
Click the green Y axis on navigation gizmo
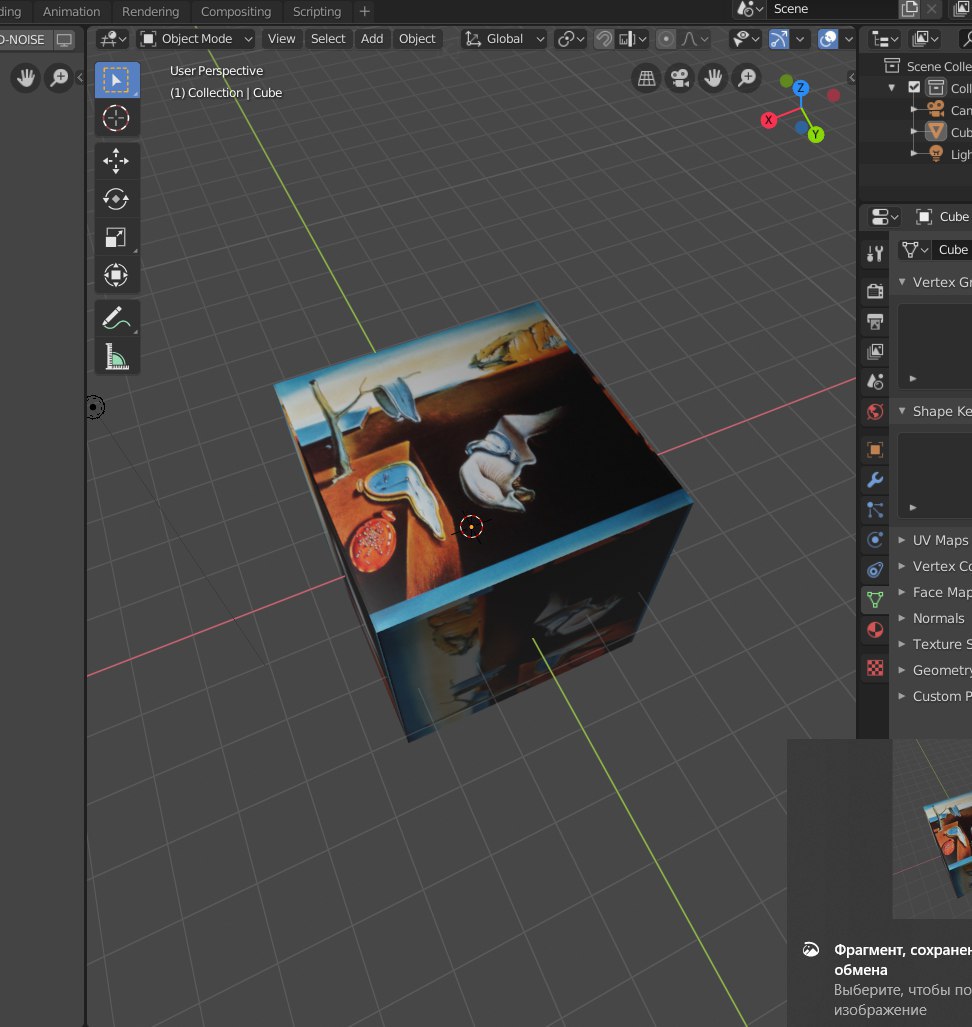click(815, 134)
